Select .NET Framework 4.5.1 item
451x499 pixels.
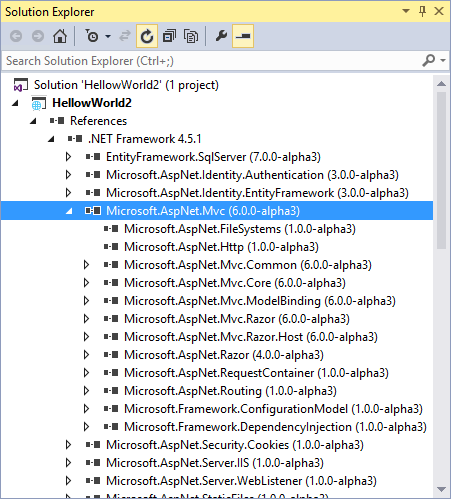[145, 139]
